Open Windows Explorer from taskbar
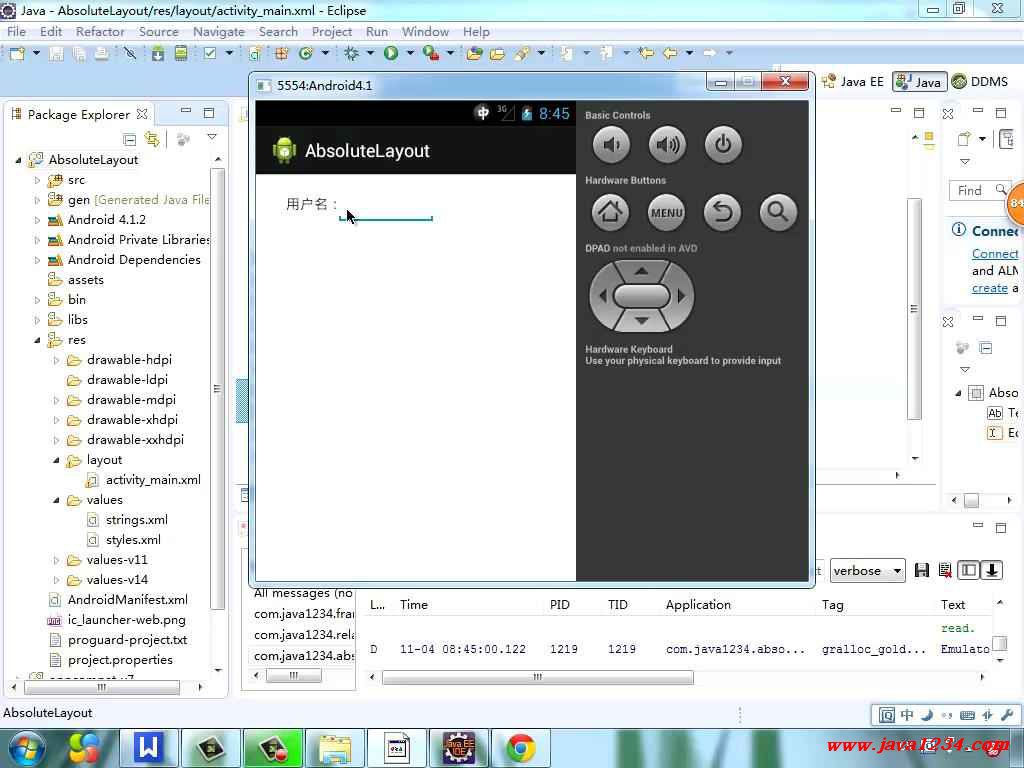The height and width of the screenshot is (768, 1024). click(x=334, y=748)
